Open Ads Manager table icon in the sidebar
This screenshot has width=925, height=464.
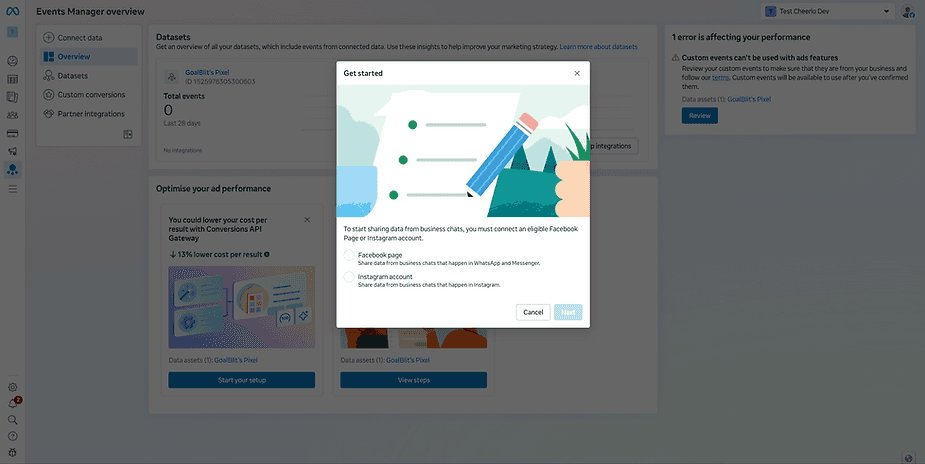click(x=12, y=79)
